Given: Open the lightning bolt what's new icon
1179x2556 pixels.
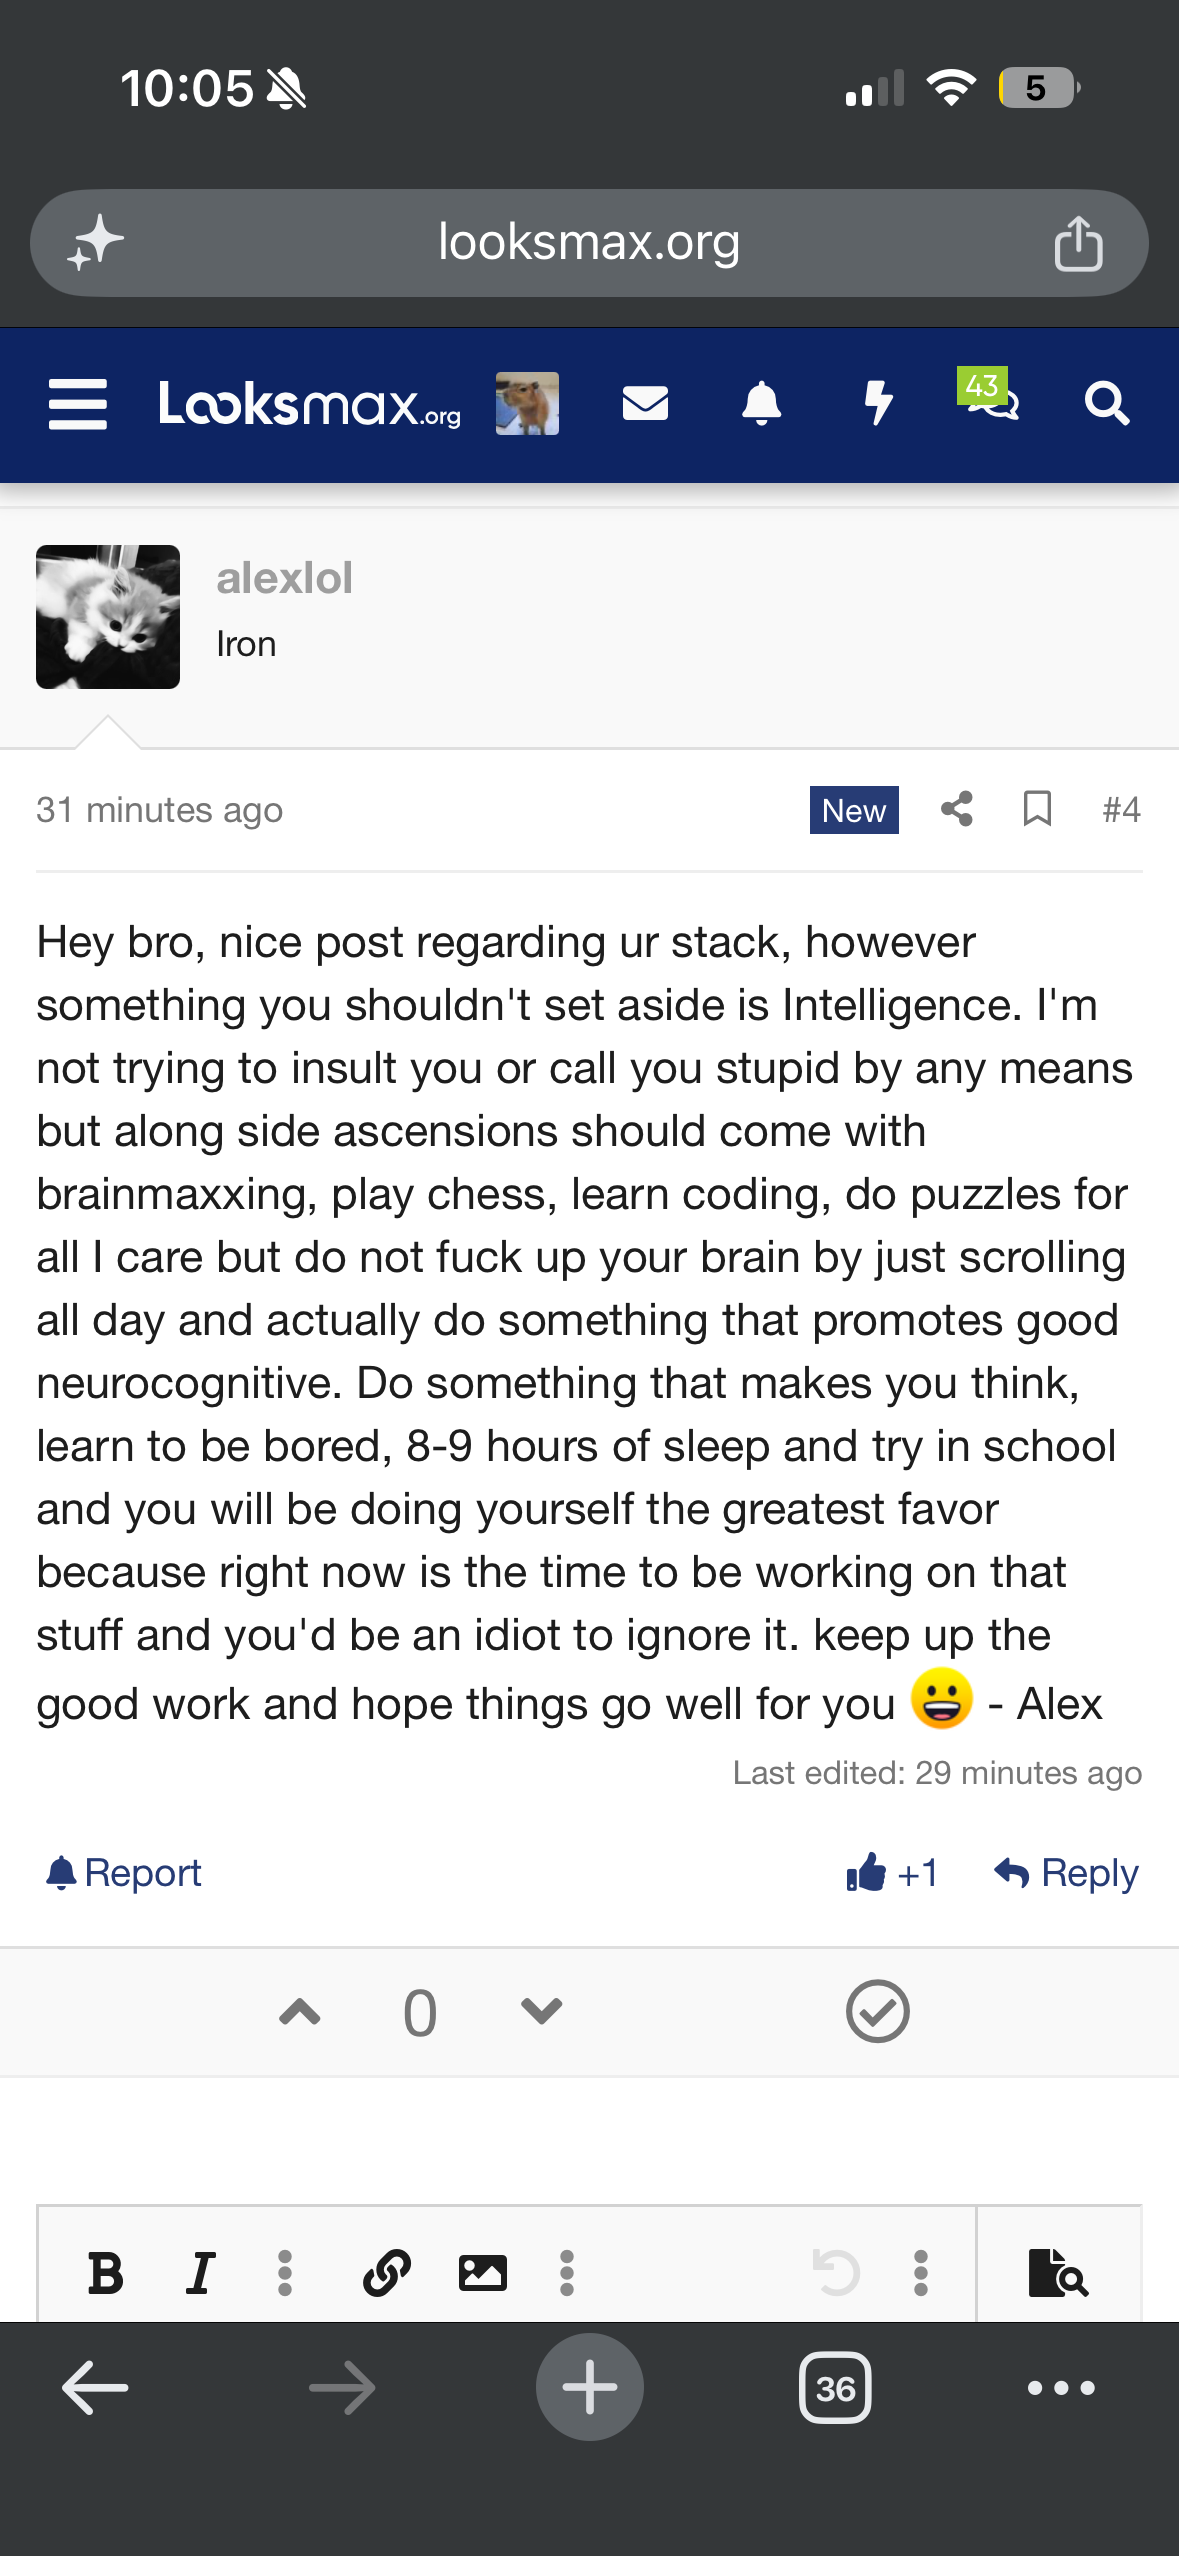Looking at the screenshot, I should click(878, 404).
